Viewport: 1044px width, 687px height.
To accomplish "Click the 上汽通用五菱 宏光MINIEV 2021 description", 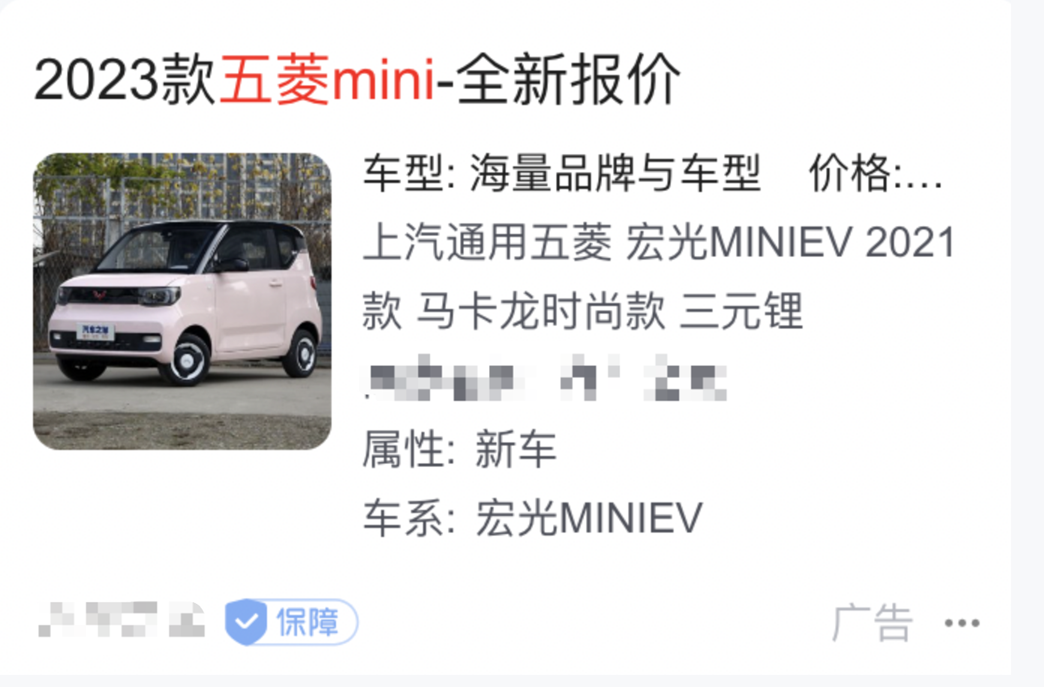I will [x=658, y=242].
